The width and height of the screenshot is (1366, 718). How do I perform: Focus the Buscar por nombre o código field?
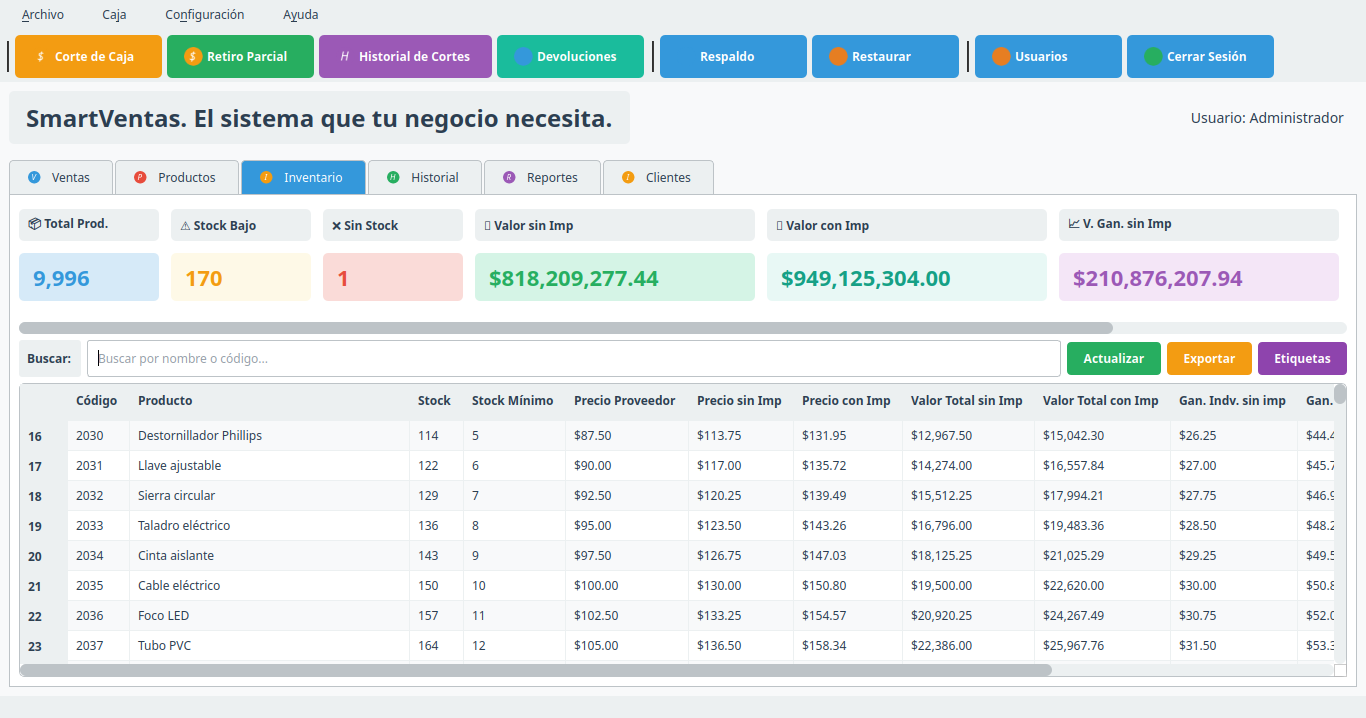coord(574,358)
